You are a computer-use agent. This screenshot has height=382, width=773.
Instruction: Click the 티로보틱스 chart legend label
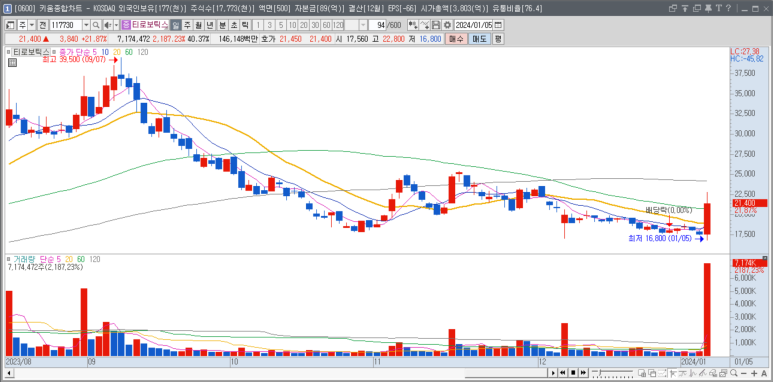click(31, 52)
